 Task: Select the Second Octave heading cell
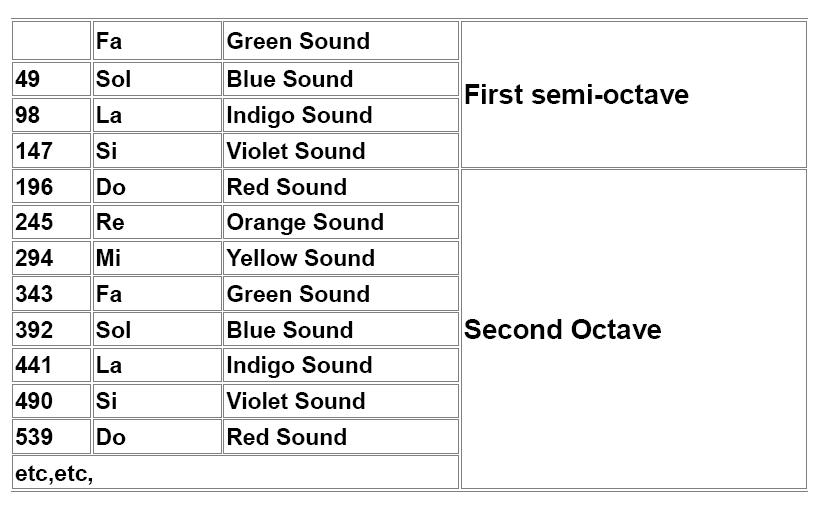coord(562,330)
